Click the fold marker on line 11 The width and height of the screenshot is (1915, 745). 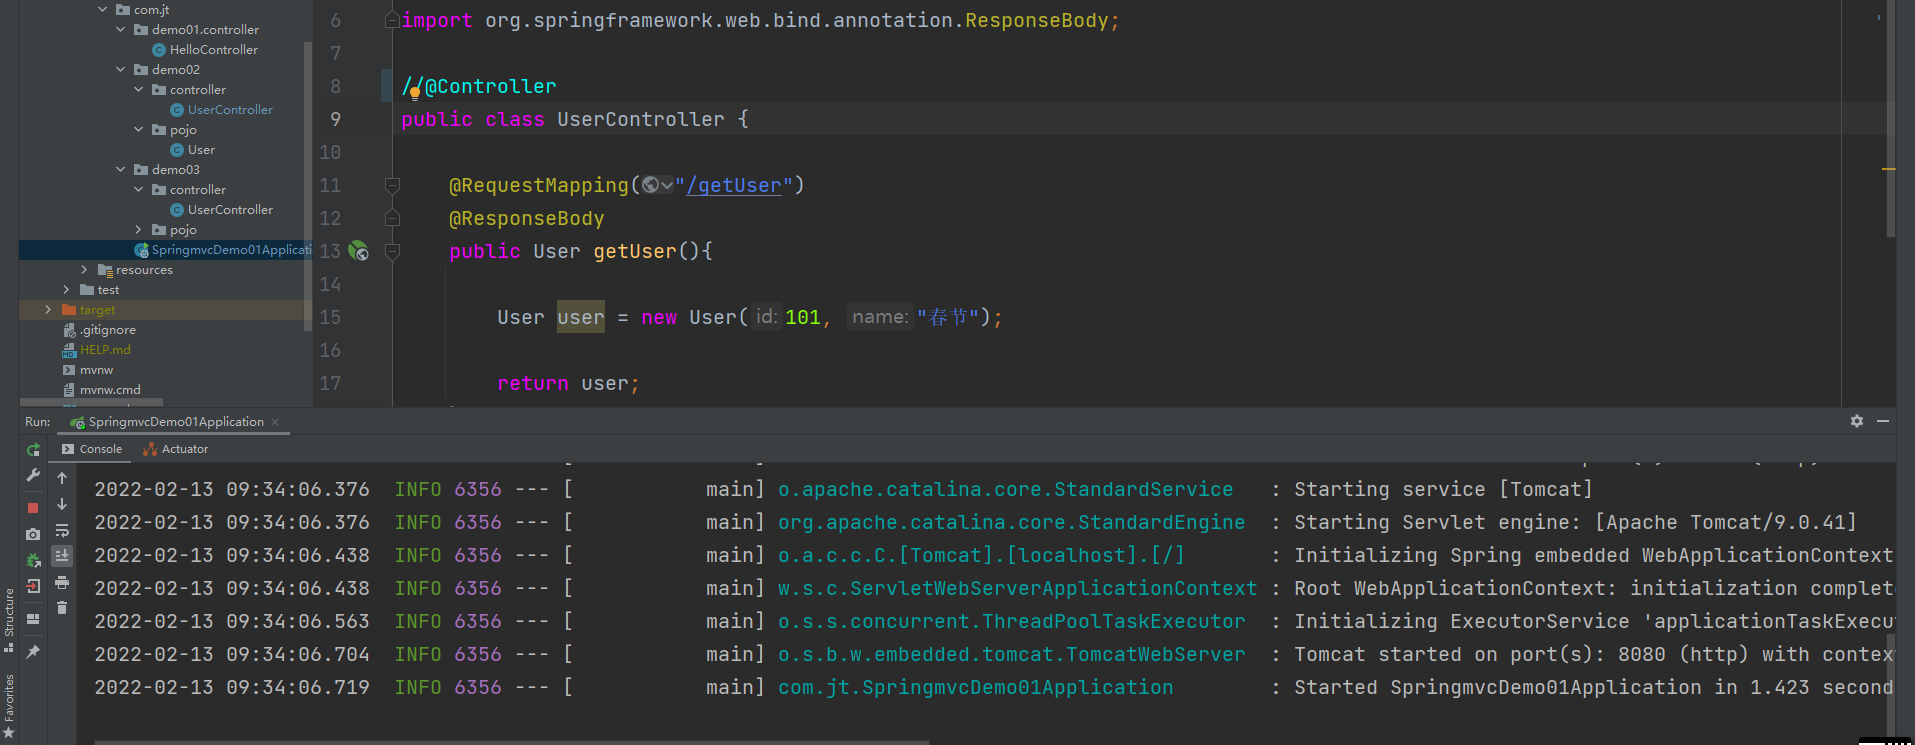click(392, 185)
